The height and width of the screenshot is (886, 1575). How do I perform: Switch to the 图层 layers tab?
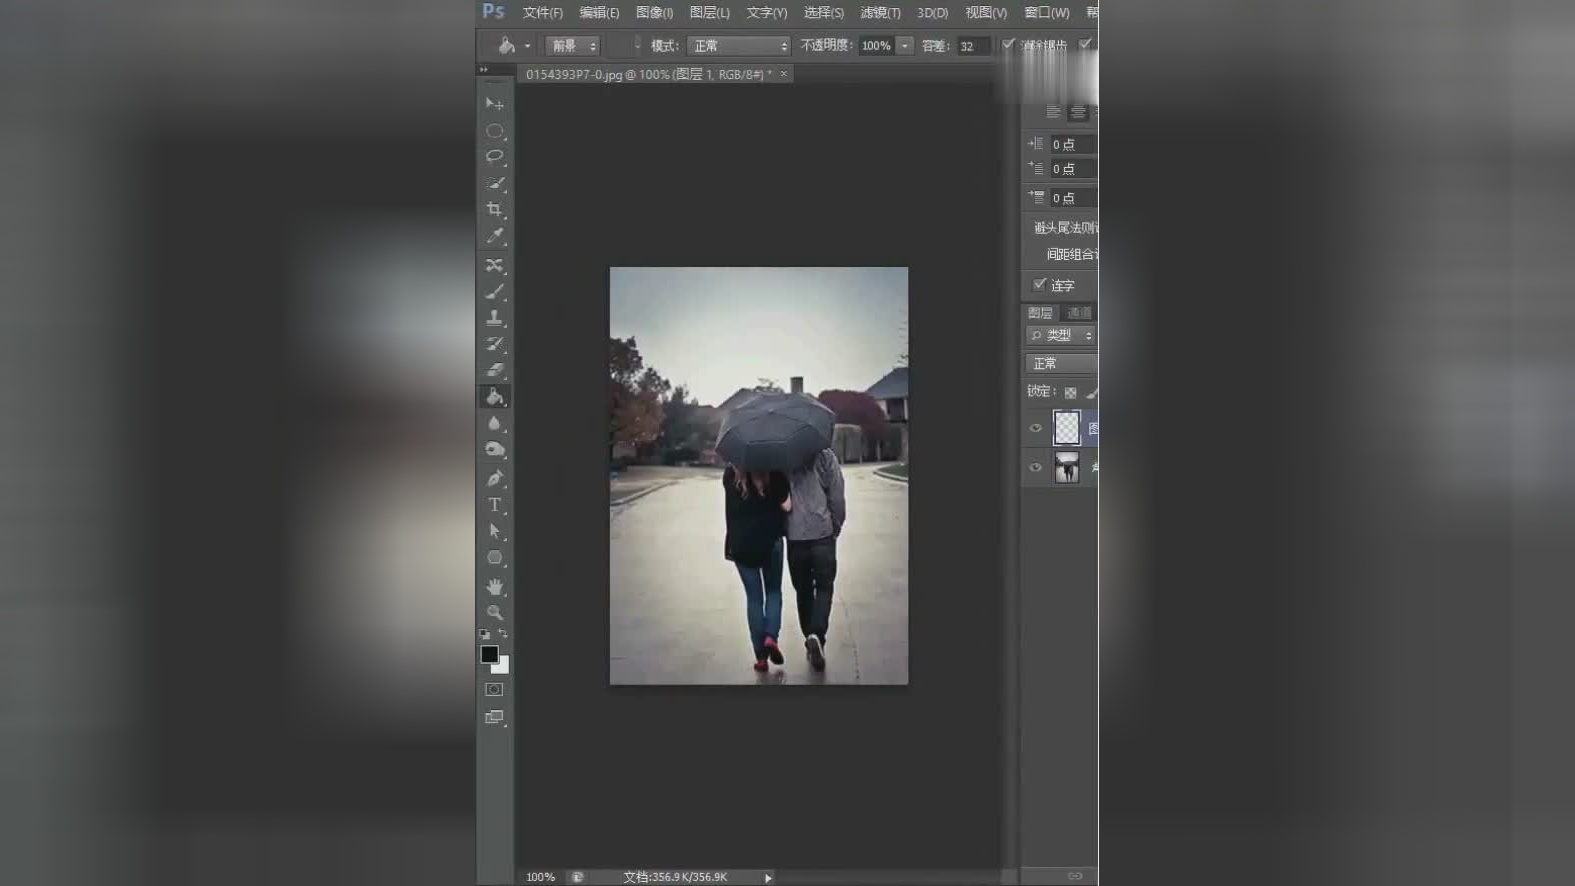pyautogui.click(x=1040, y=313)
